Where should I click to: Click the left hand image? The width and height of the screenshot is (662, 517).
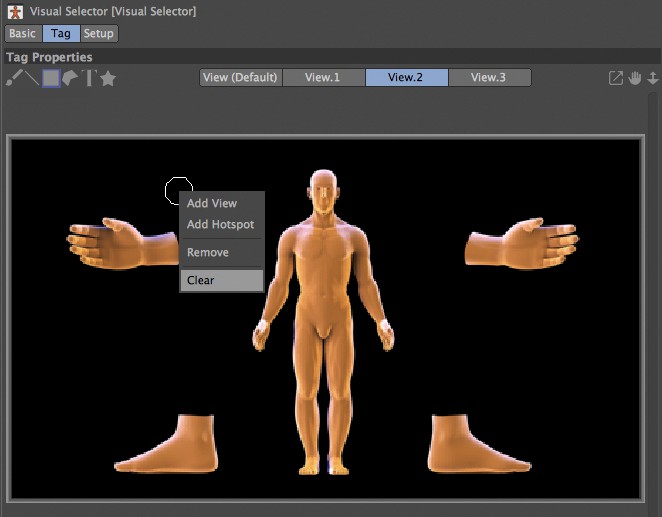[122, 243]
